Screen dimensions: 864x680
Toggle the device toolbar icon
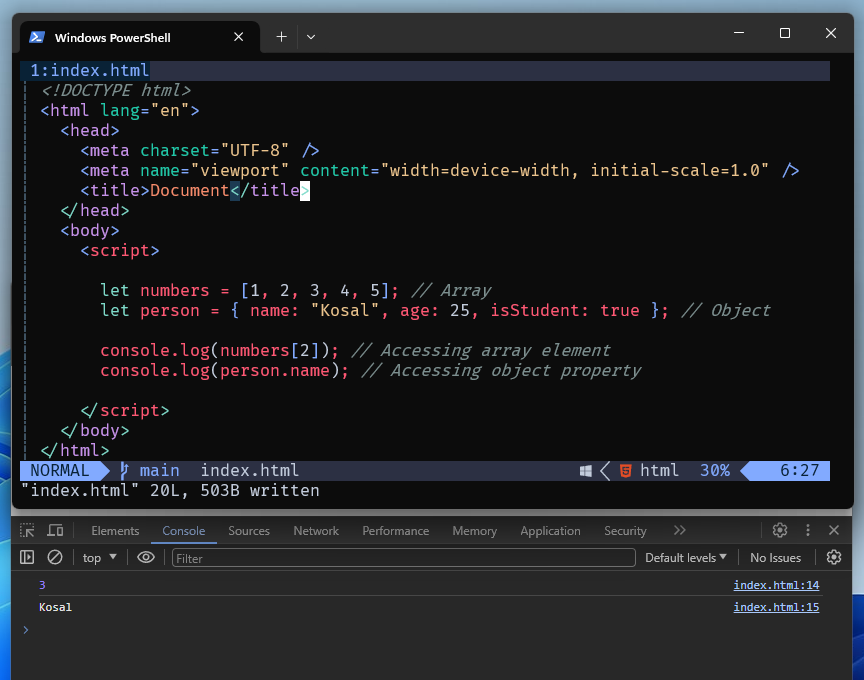pyautogui.click(x=55, y=531)
